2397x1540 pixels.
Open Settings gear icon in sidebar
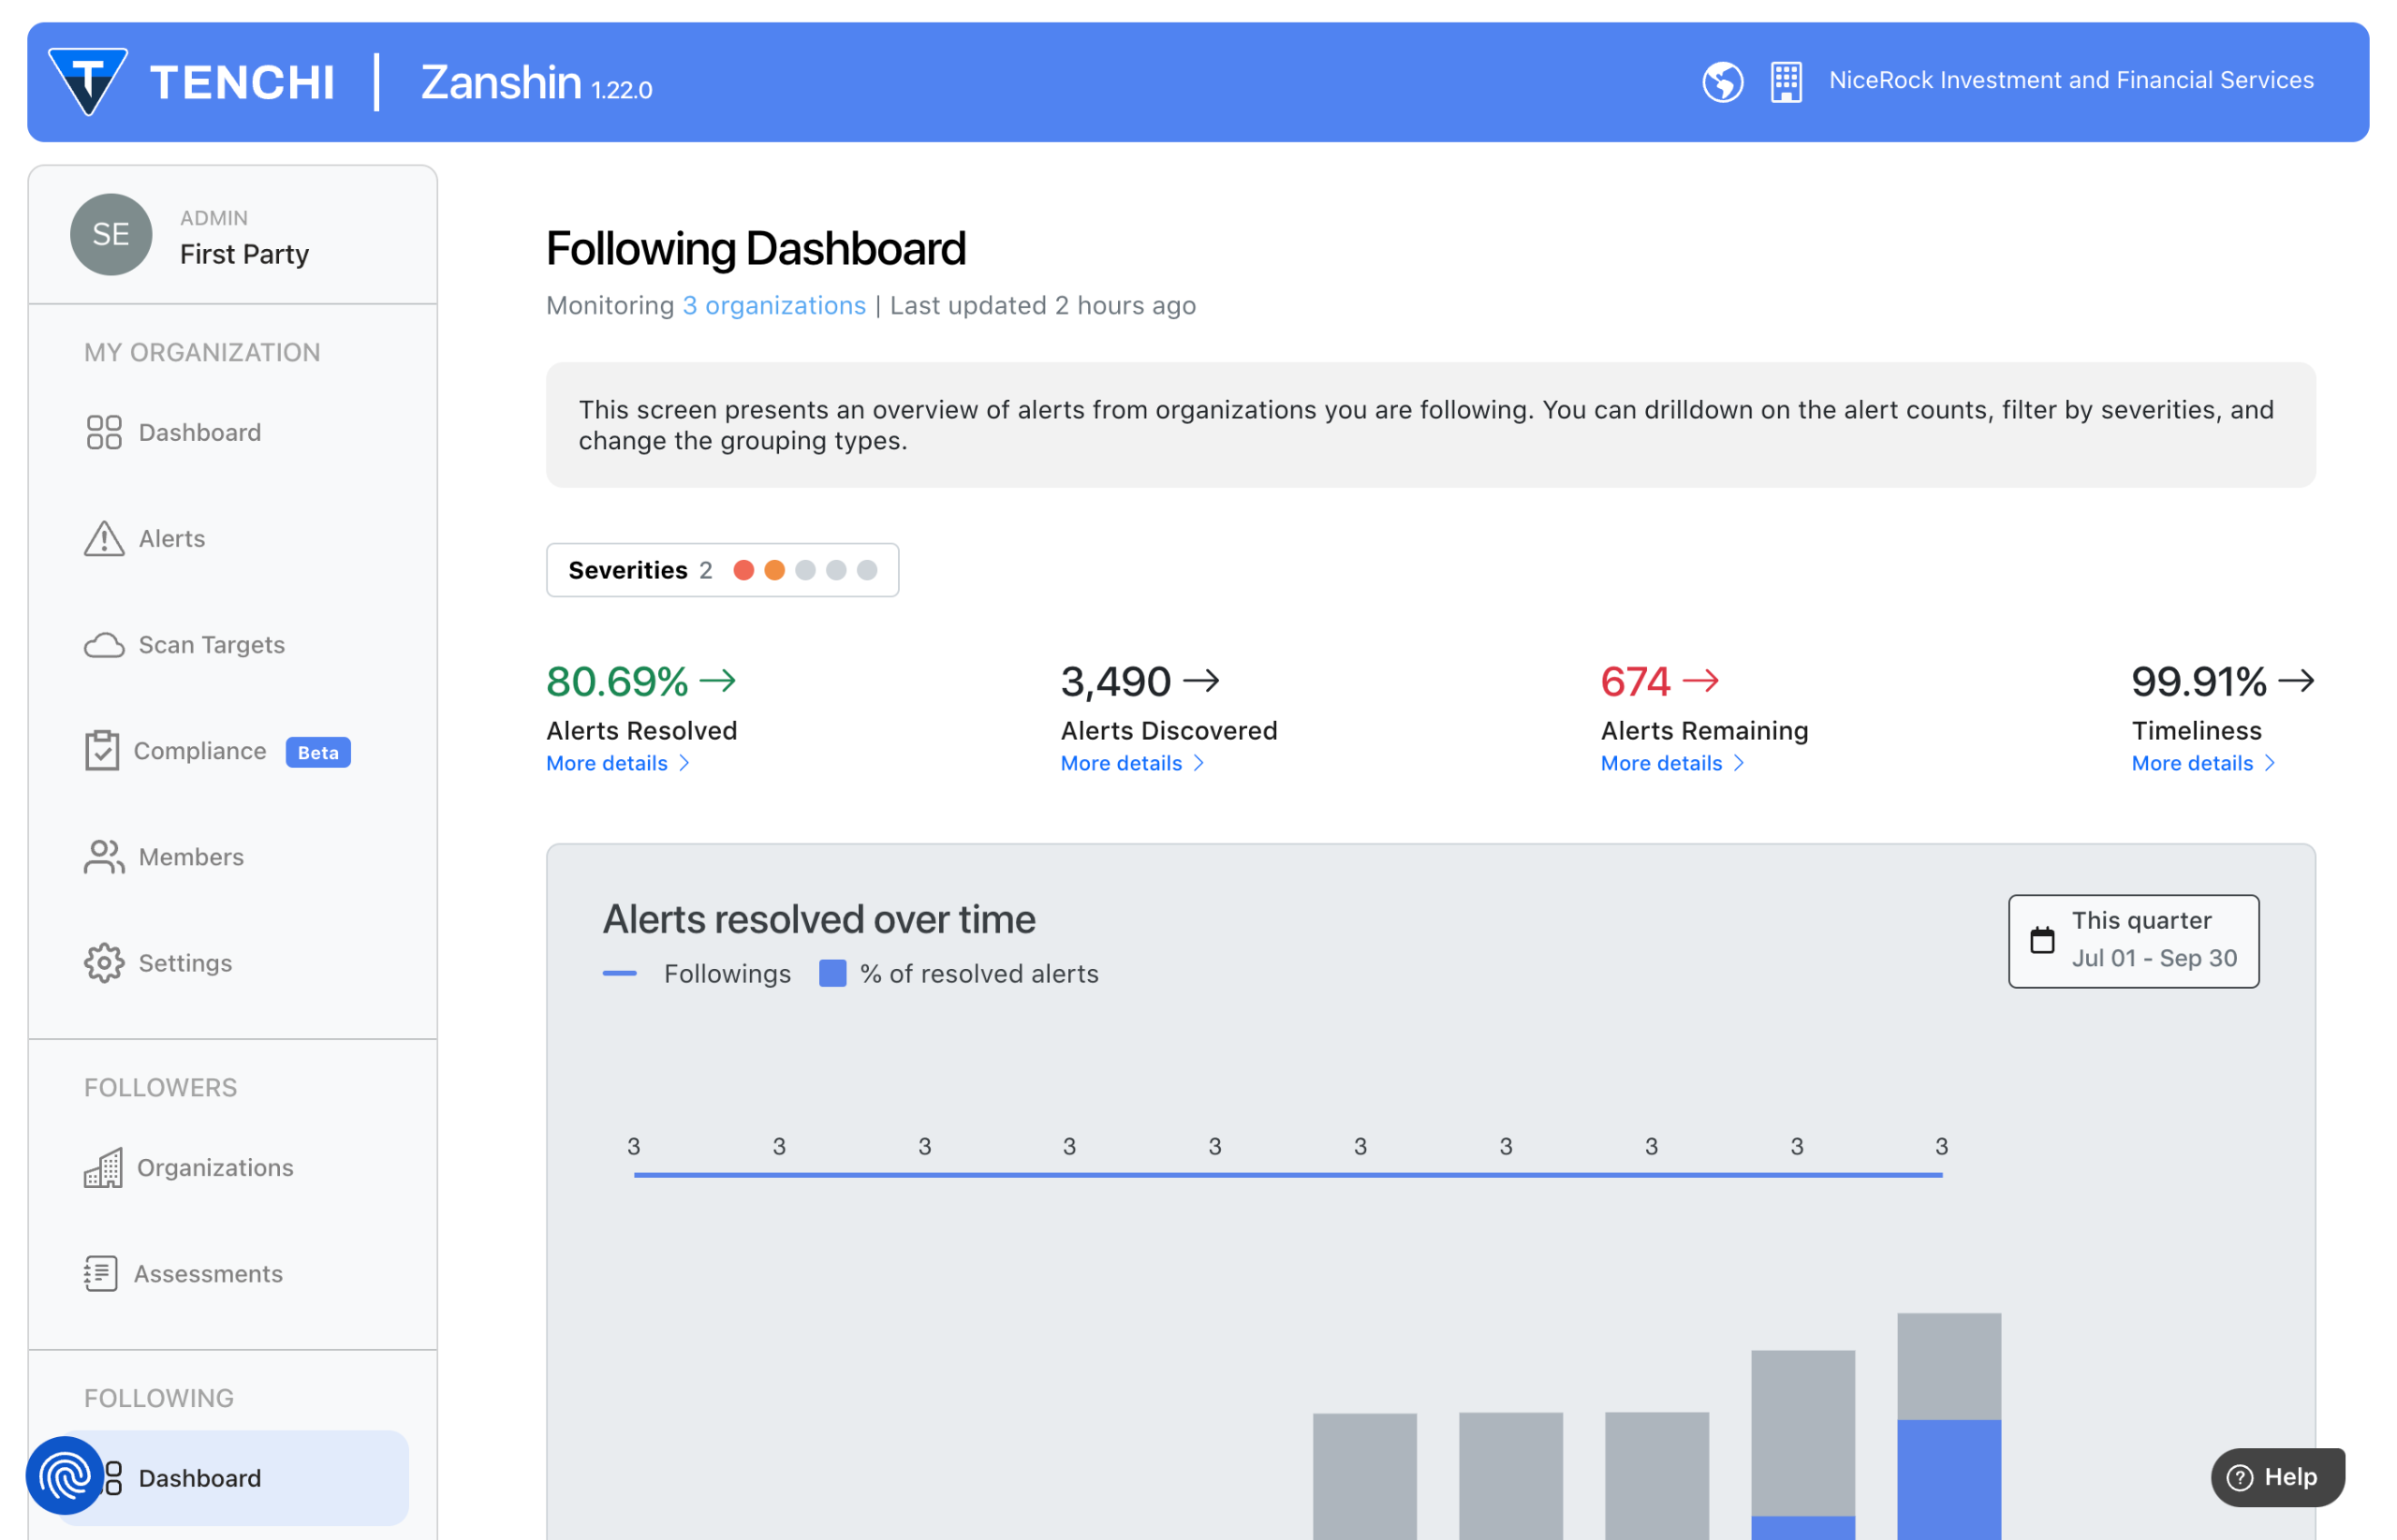tap(104, 963)
